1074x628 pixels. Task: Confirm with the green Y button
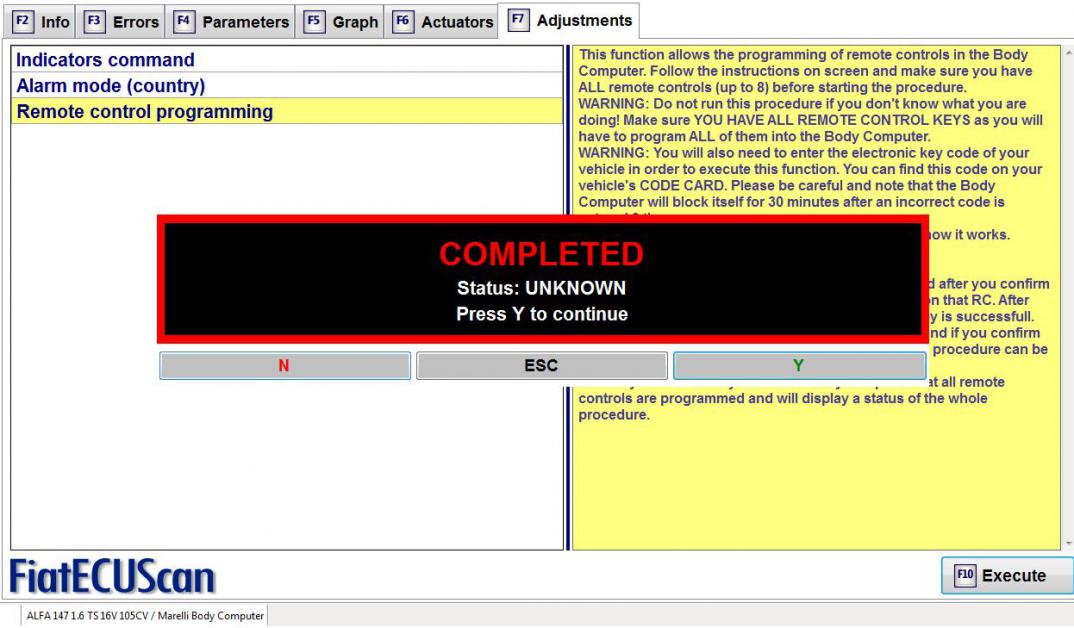[x=799, y=366]
